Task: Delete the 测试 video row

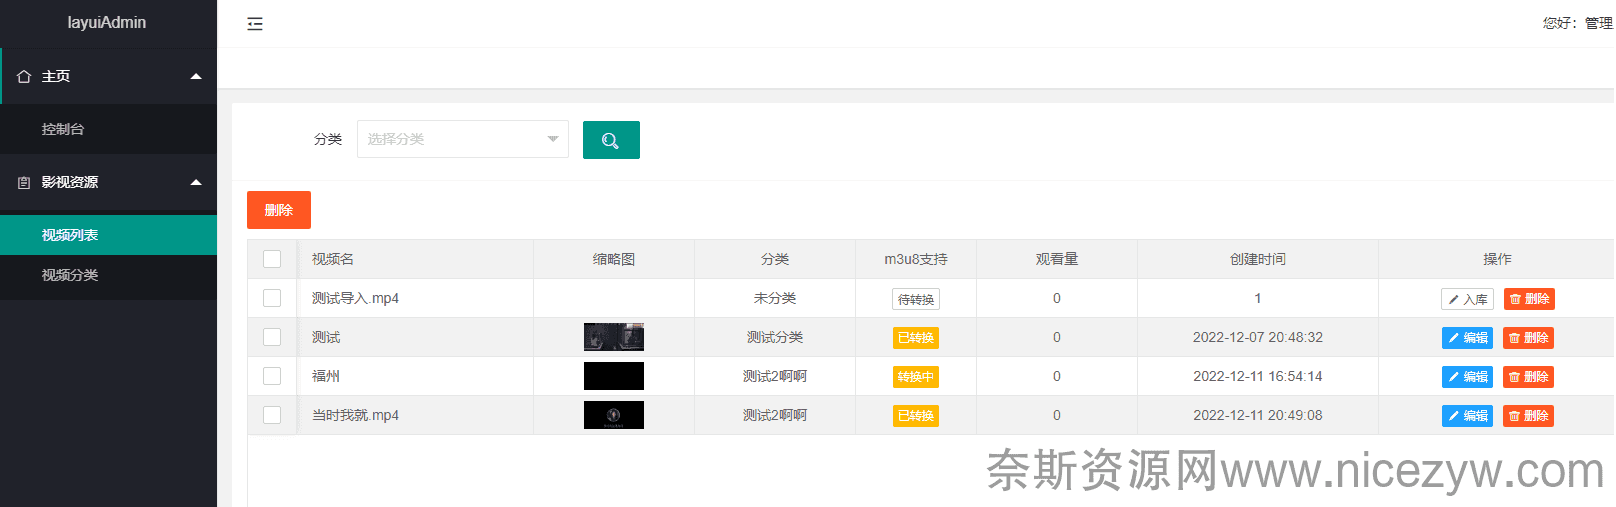Action: (x=1528, y=338)
